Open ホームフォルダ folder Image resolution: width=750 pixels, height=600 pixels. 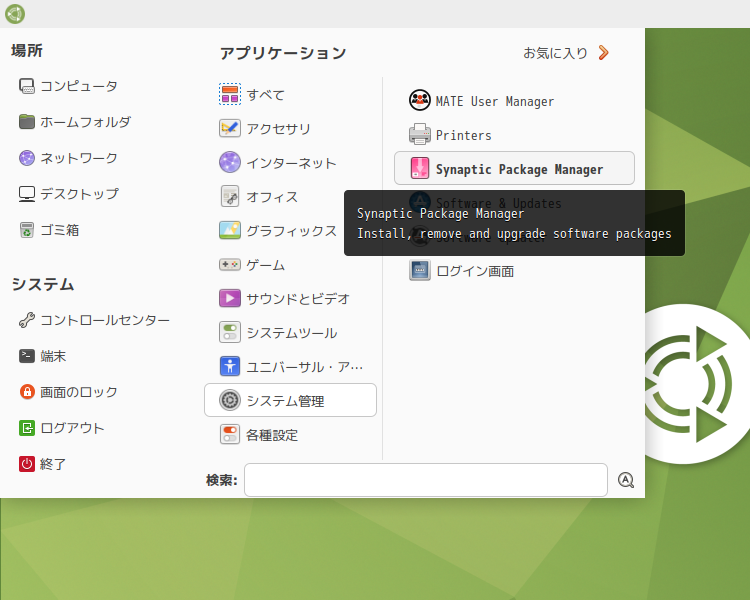click(75, 122)
